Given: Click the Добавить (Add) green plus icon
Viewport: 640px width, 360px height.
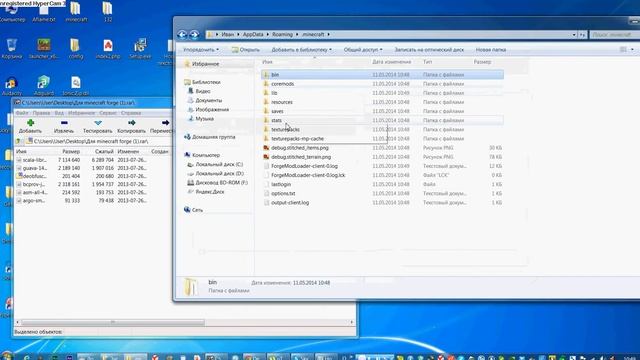Looking at the screenshot, I should click(30, 122).
